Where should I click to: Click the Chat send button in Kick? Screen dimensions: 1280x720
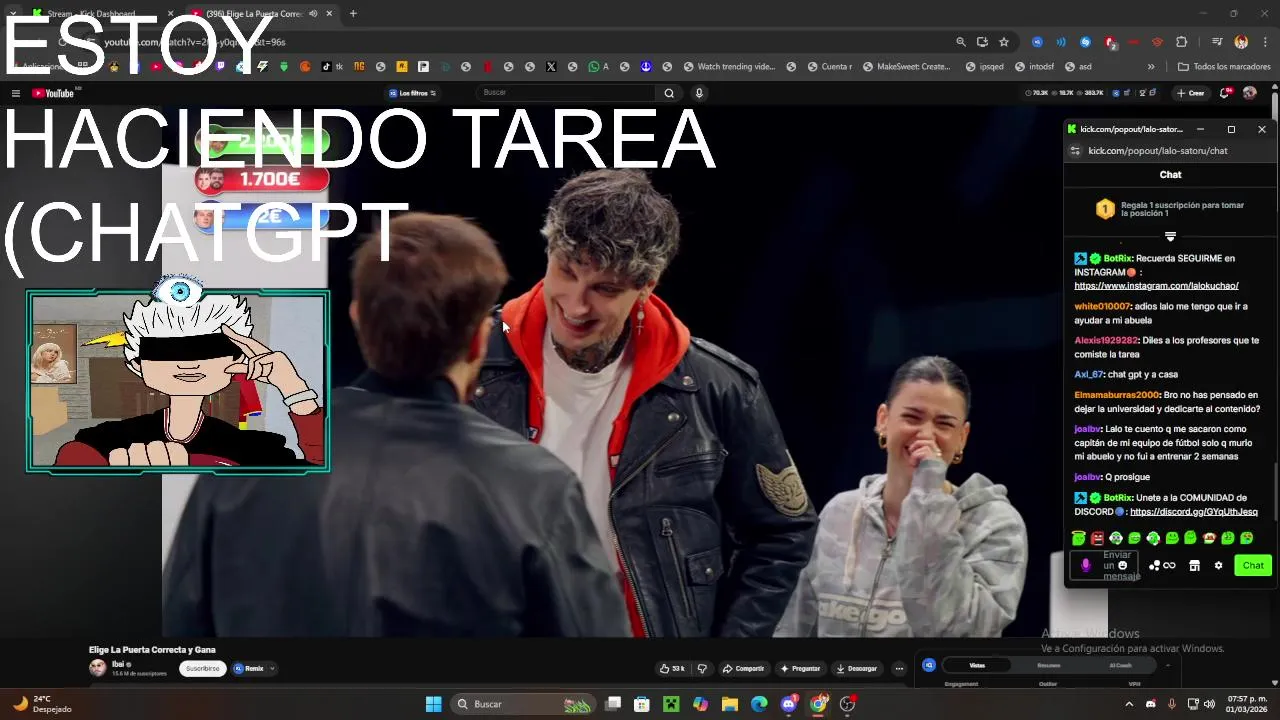tap(1253, 566)
